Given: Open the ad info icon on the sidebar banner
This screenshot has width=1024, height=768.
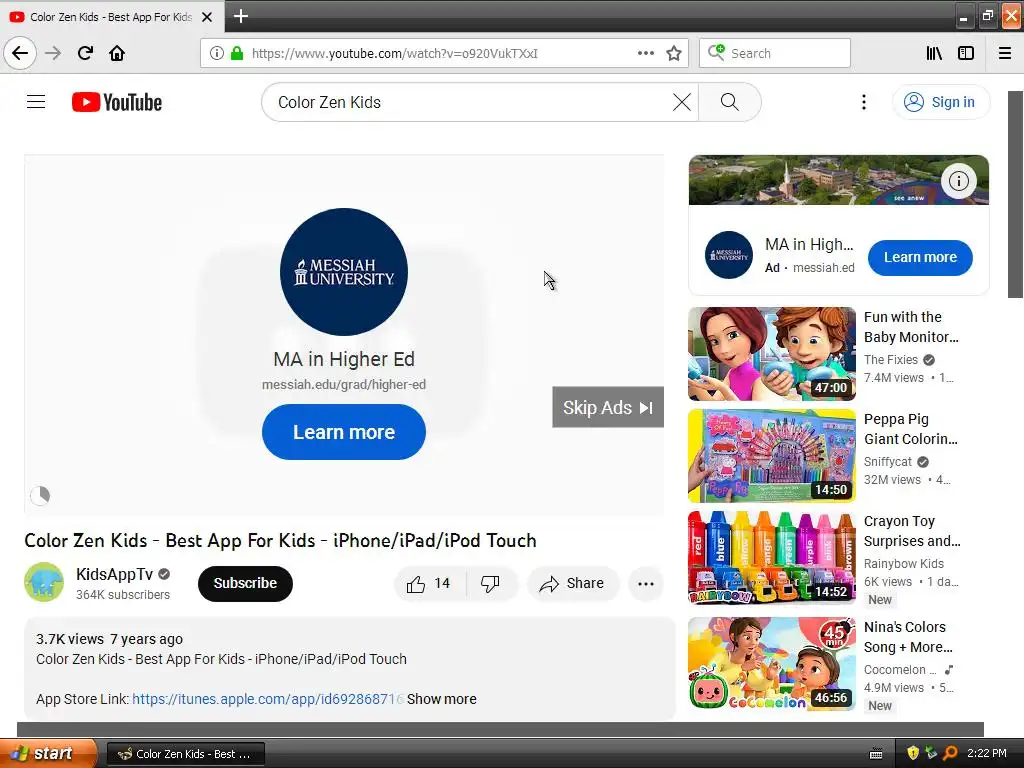Looking at the screenshot, I should point(959,181).
